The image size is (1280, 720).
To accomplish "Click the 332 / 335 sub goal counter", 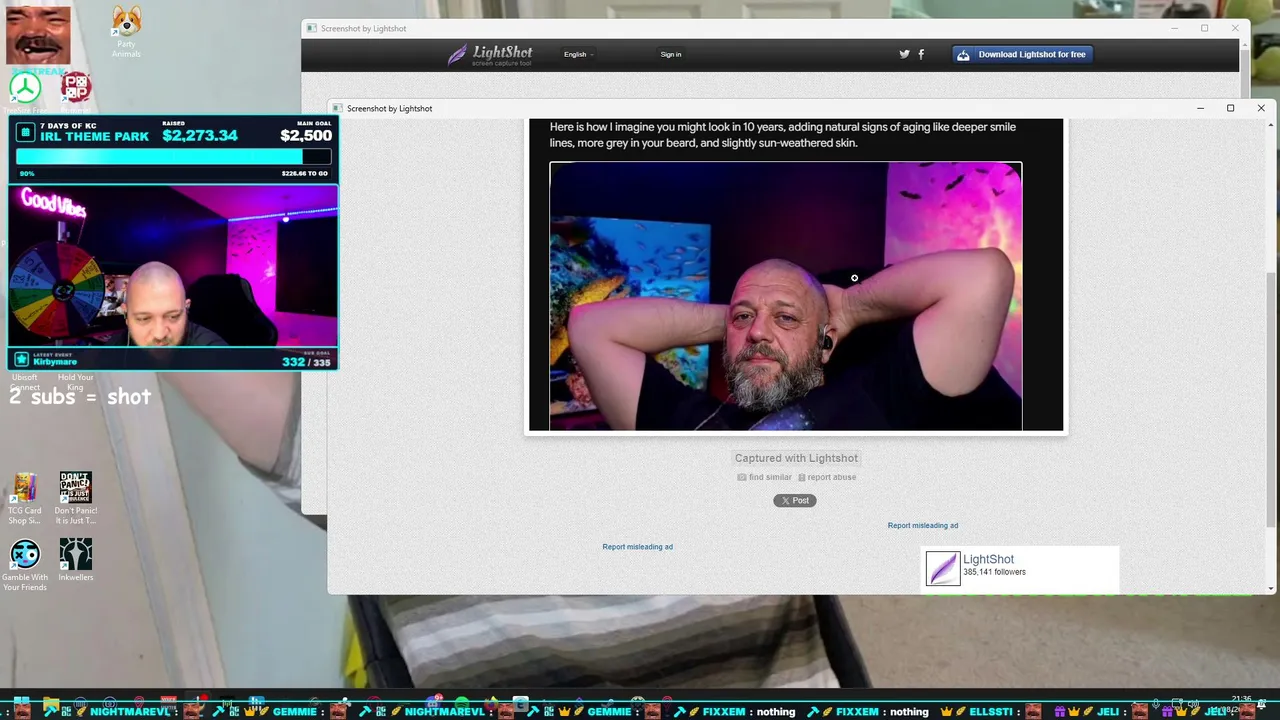I will point(306,362).
